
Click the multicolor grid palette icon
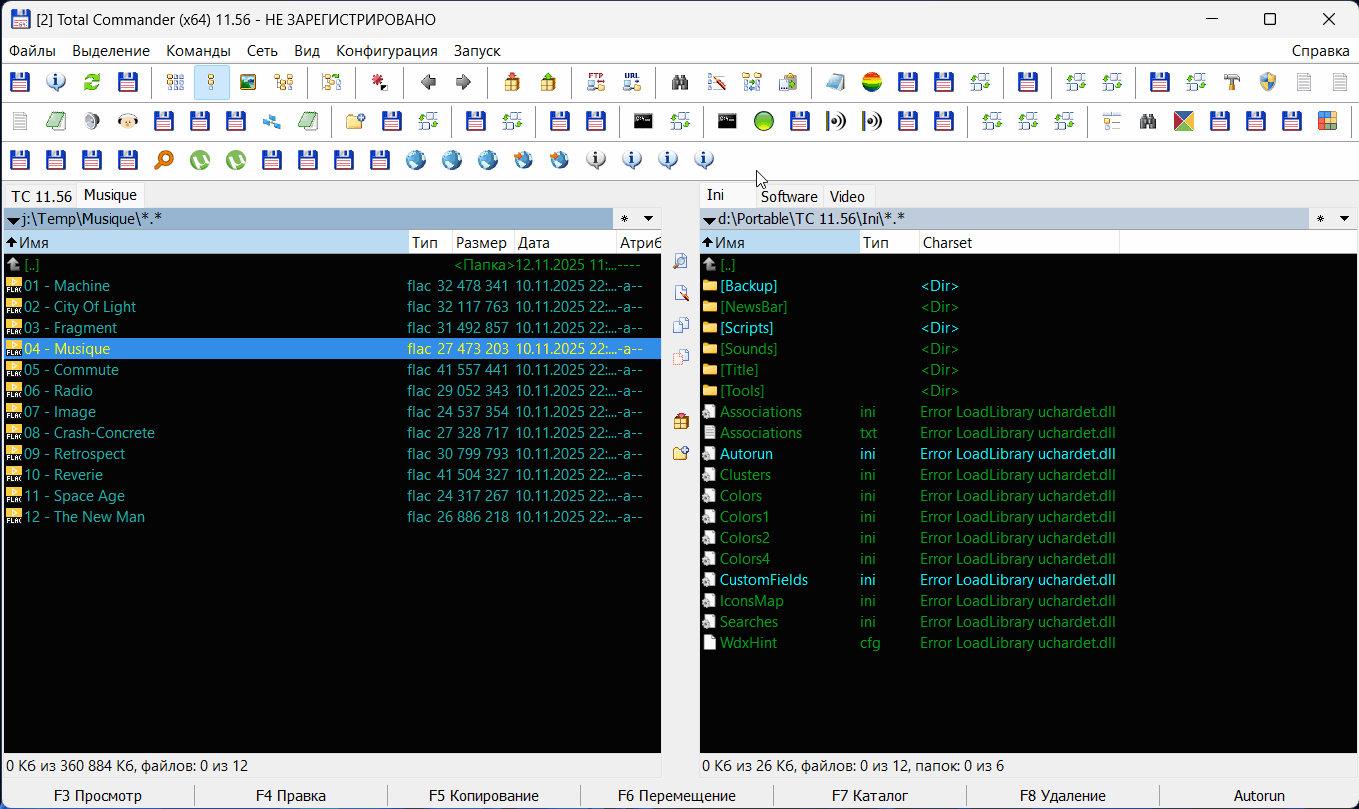point(1328,121)
